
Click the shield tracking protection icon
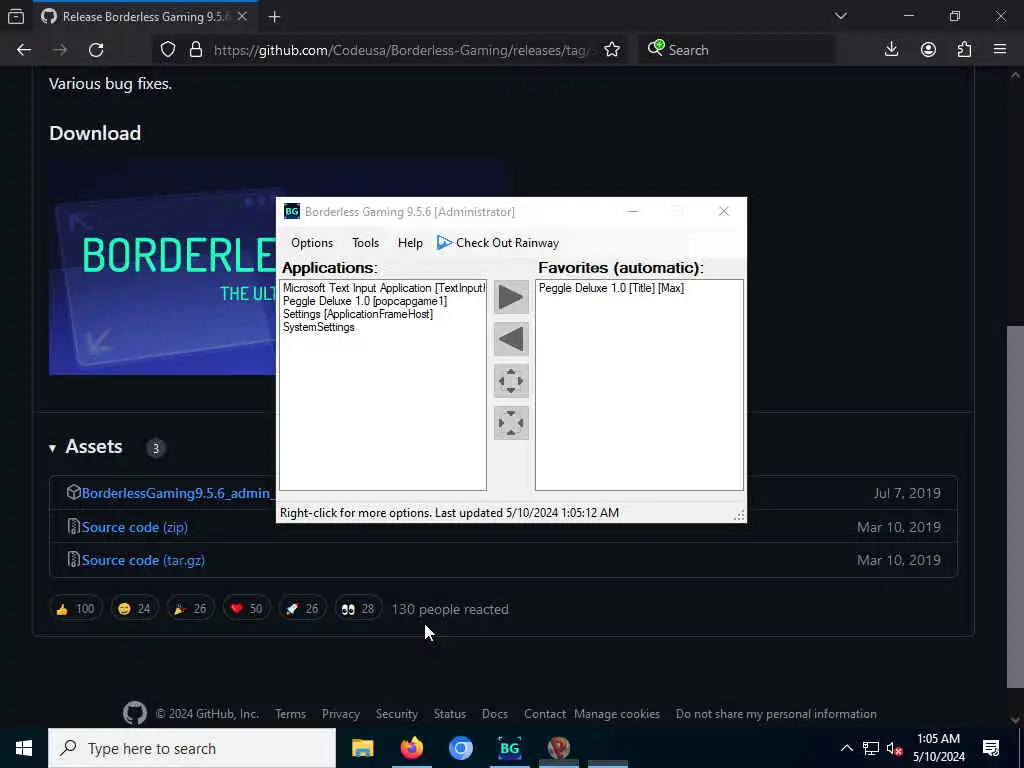[x=168, y=50]
